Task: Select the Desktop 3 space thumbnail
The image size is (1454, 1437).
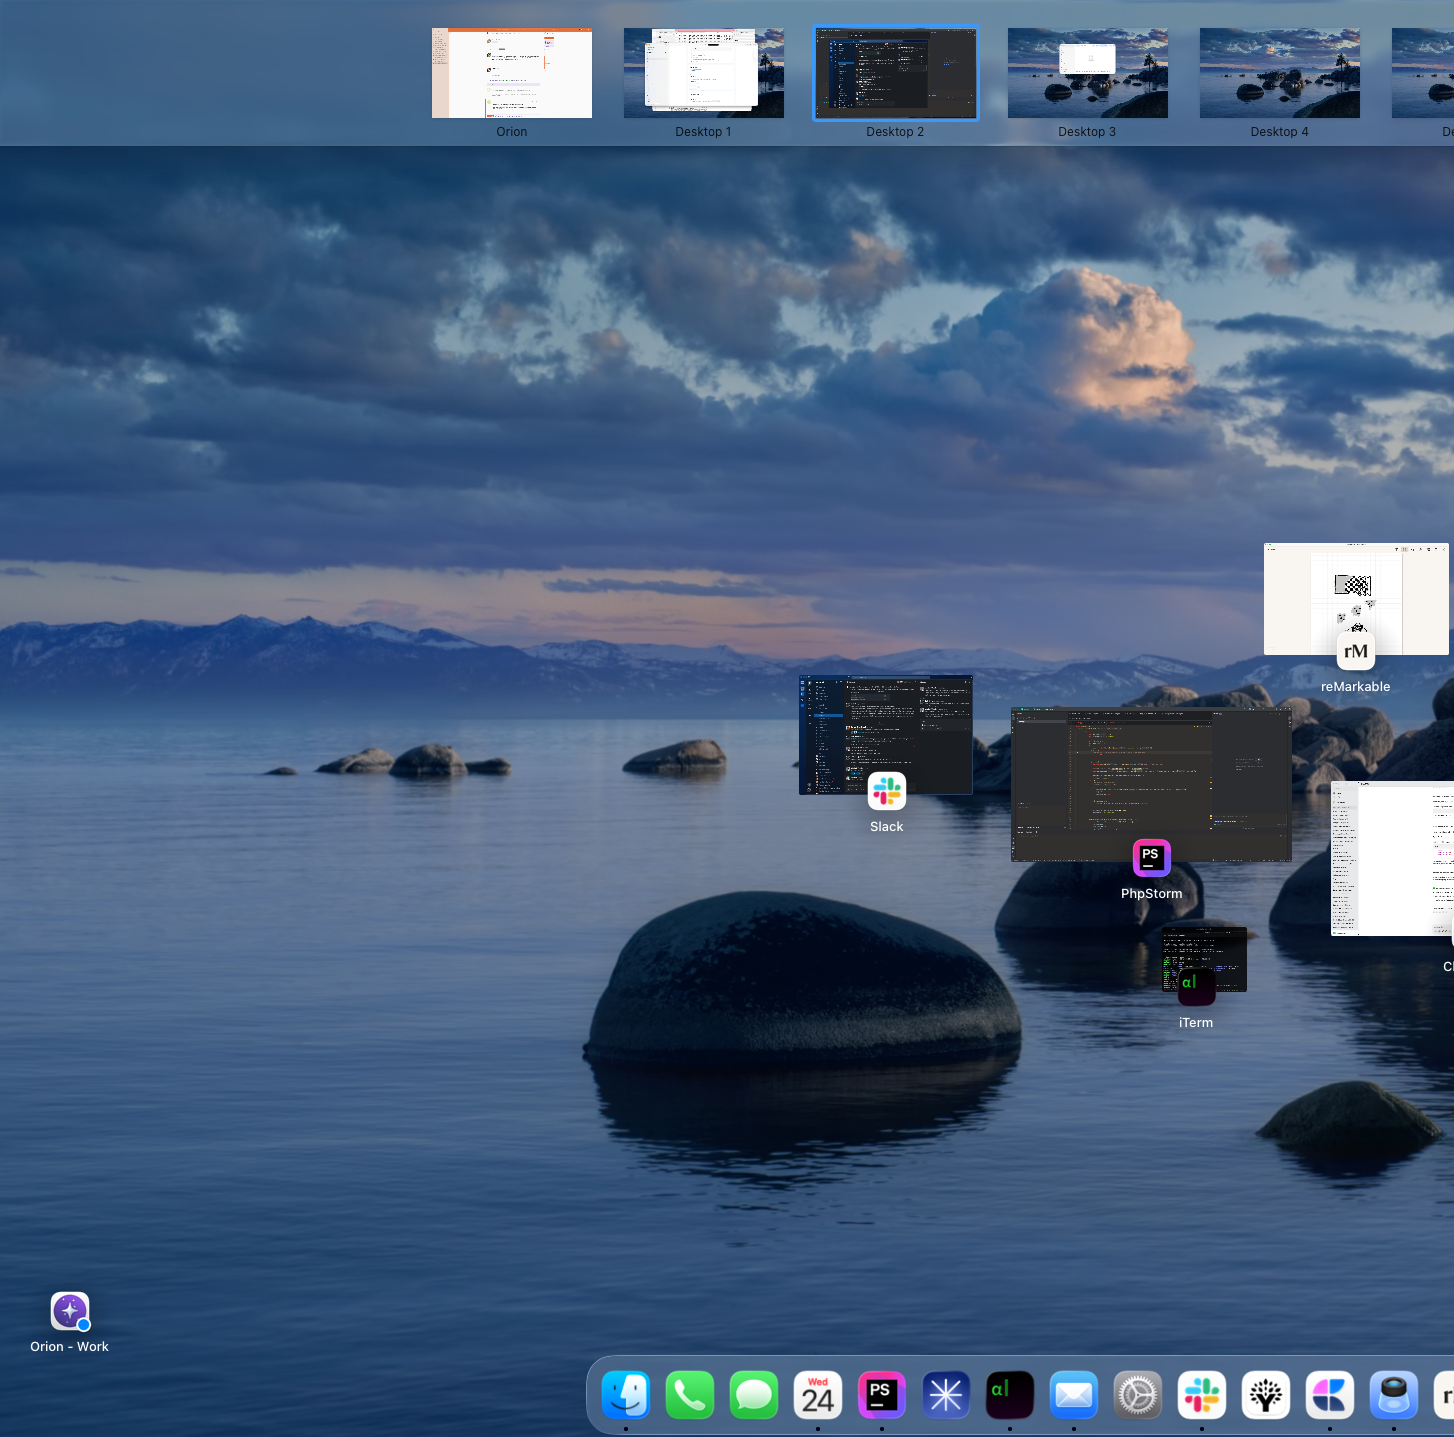Action: click(x=1087, y=73)
